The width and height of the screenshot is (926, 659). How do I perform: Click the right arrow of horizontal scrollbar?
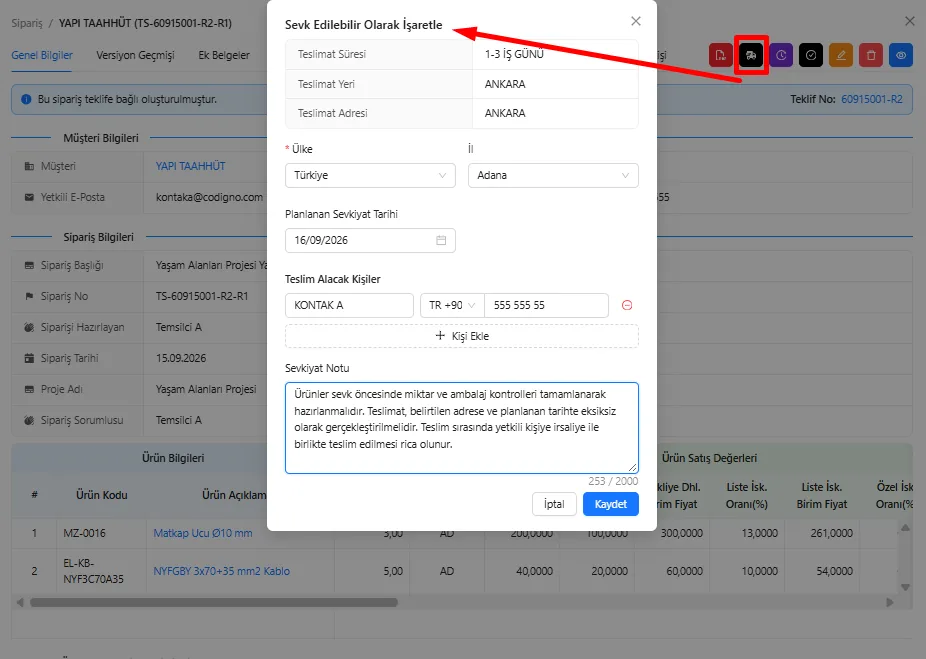coord(890,602)
